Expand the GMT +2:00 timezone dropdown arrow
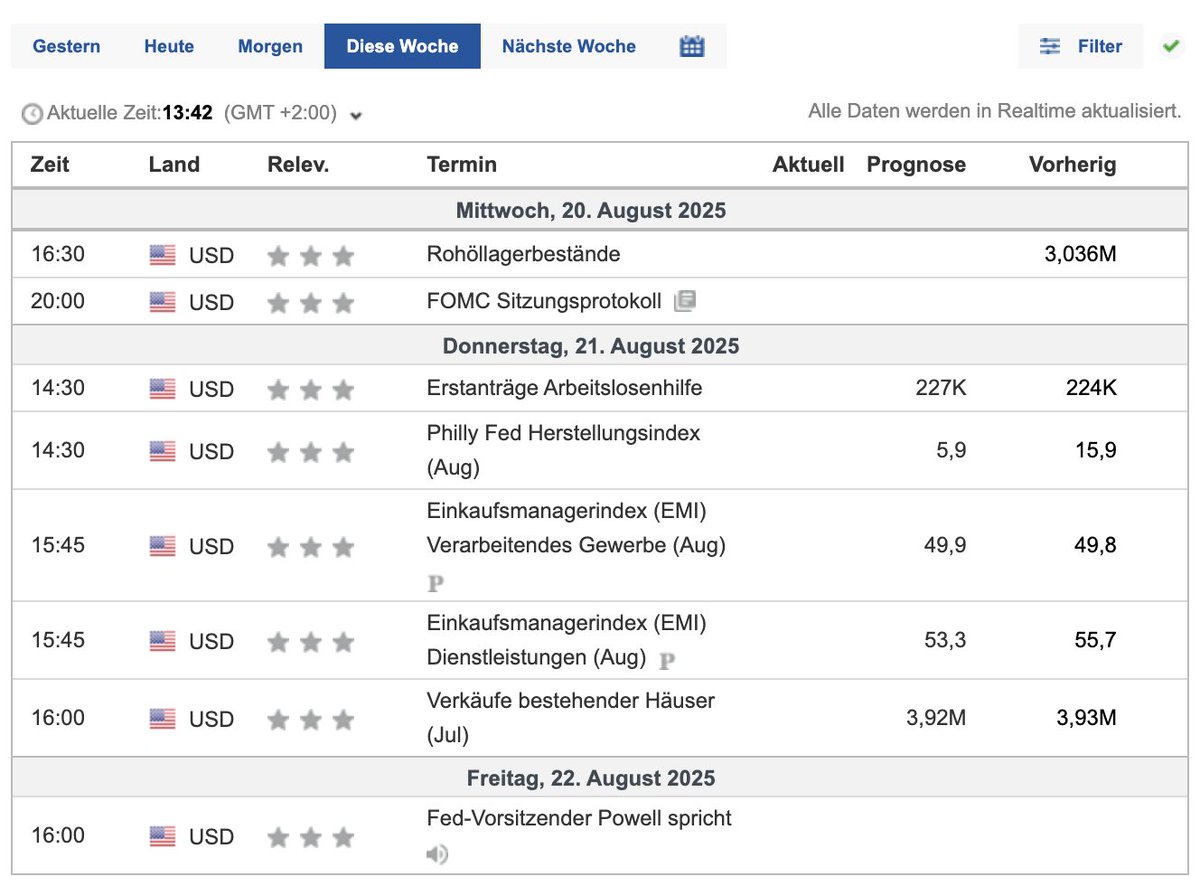The width and height of the screenshot is (1200, 886). [x=356, y=115]
